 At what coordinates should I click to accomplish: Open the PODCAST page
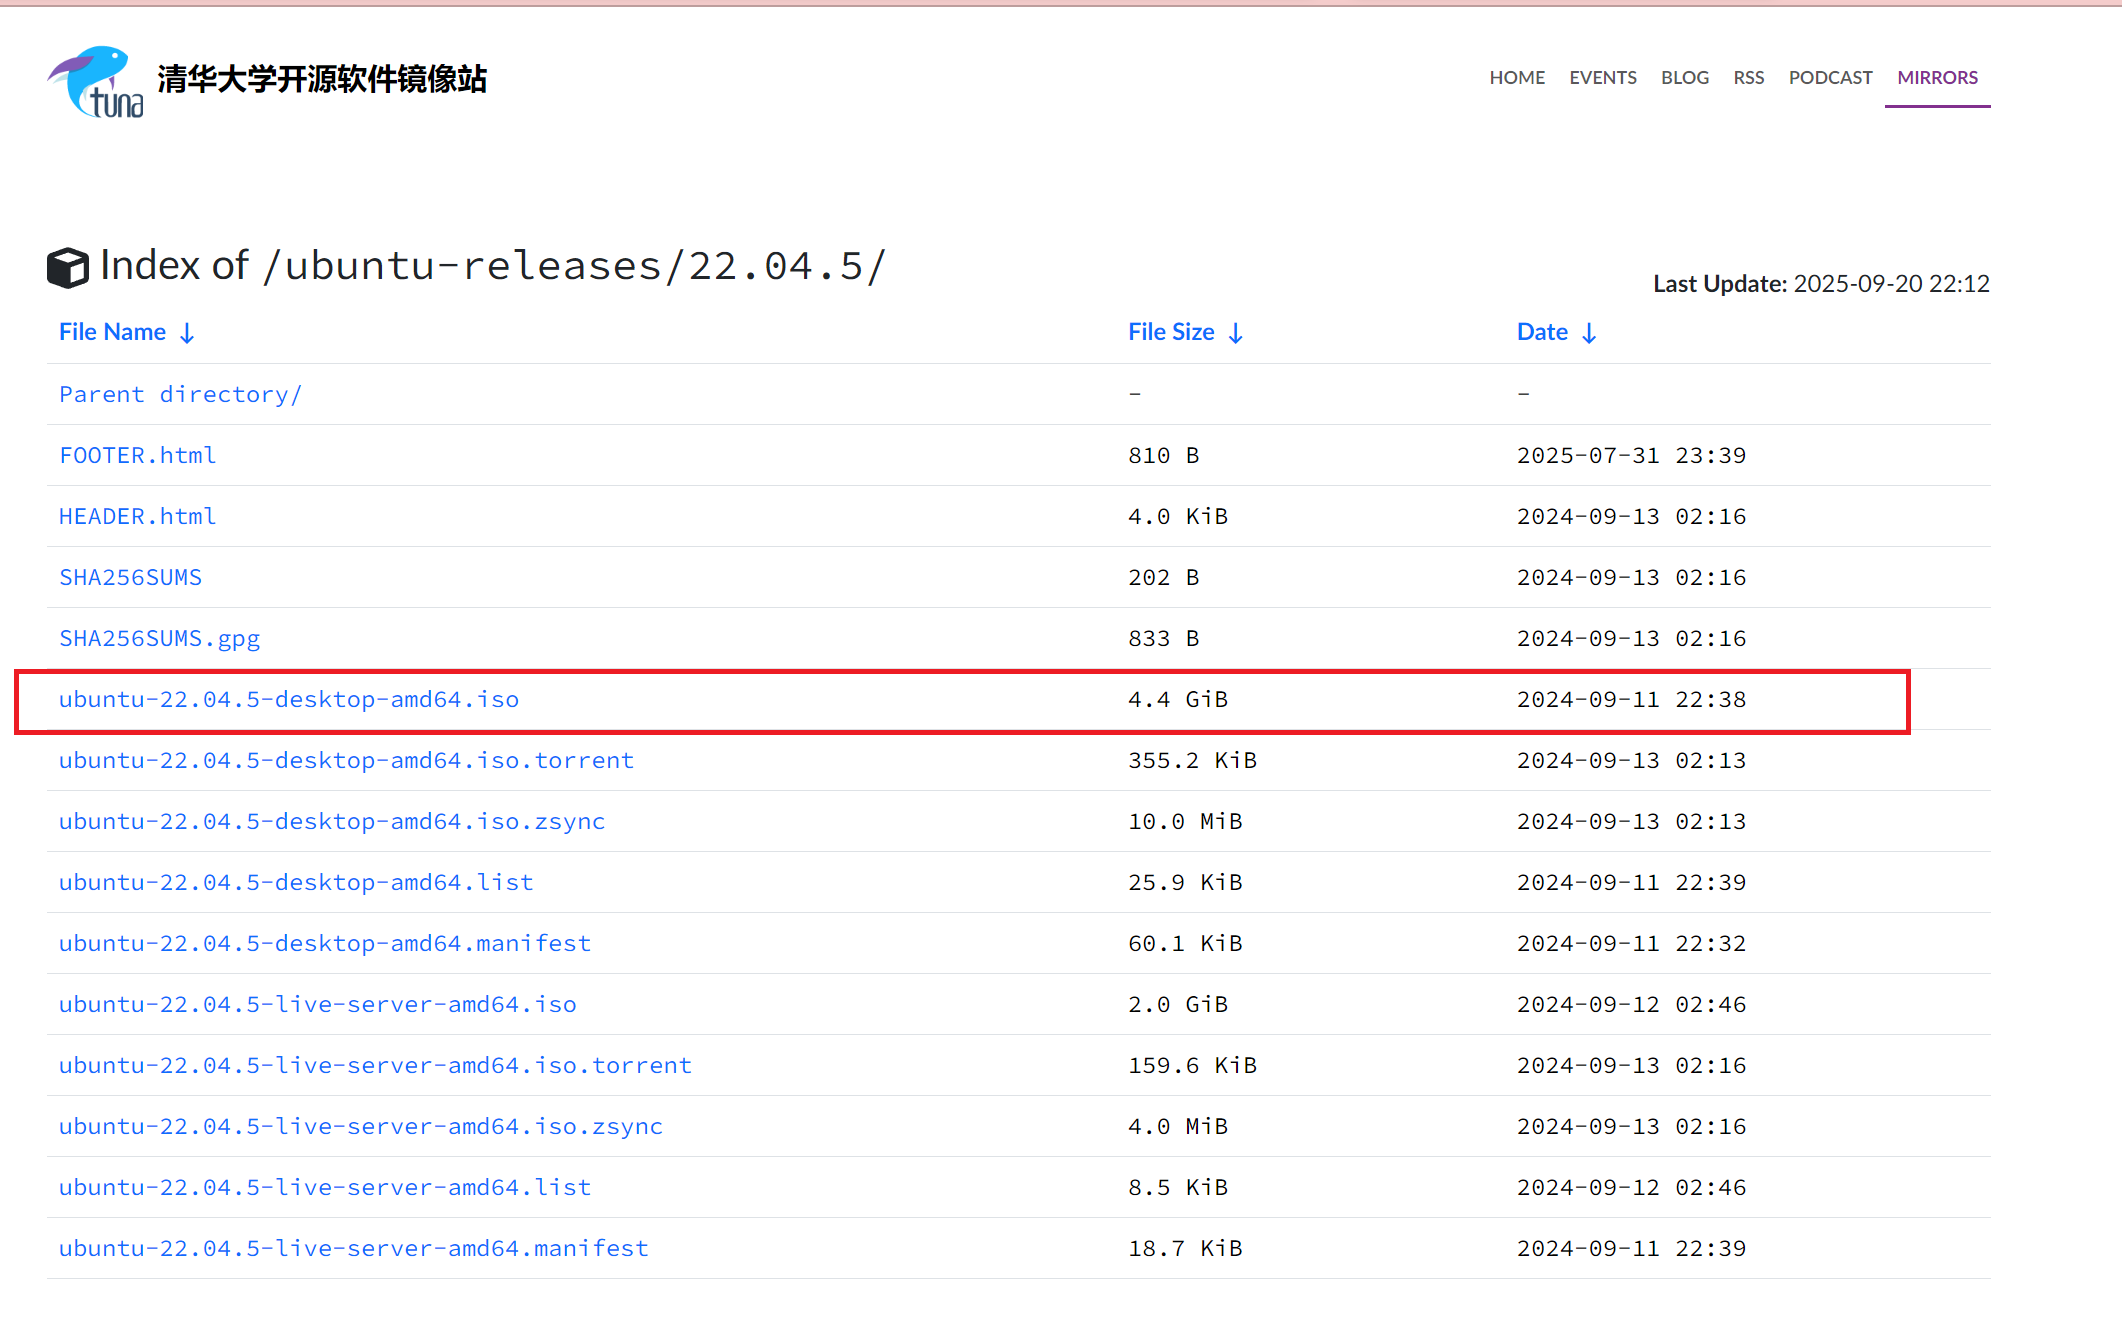1830,77
